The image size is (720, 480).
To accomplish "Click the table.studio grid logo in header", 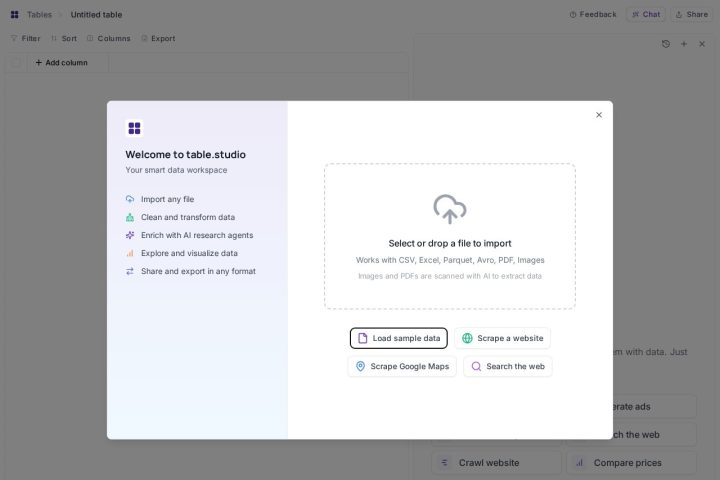I will coord(15,15).
